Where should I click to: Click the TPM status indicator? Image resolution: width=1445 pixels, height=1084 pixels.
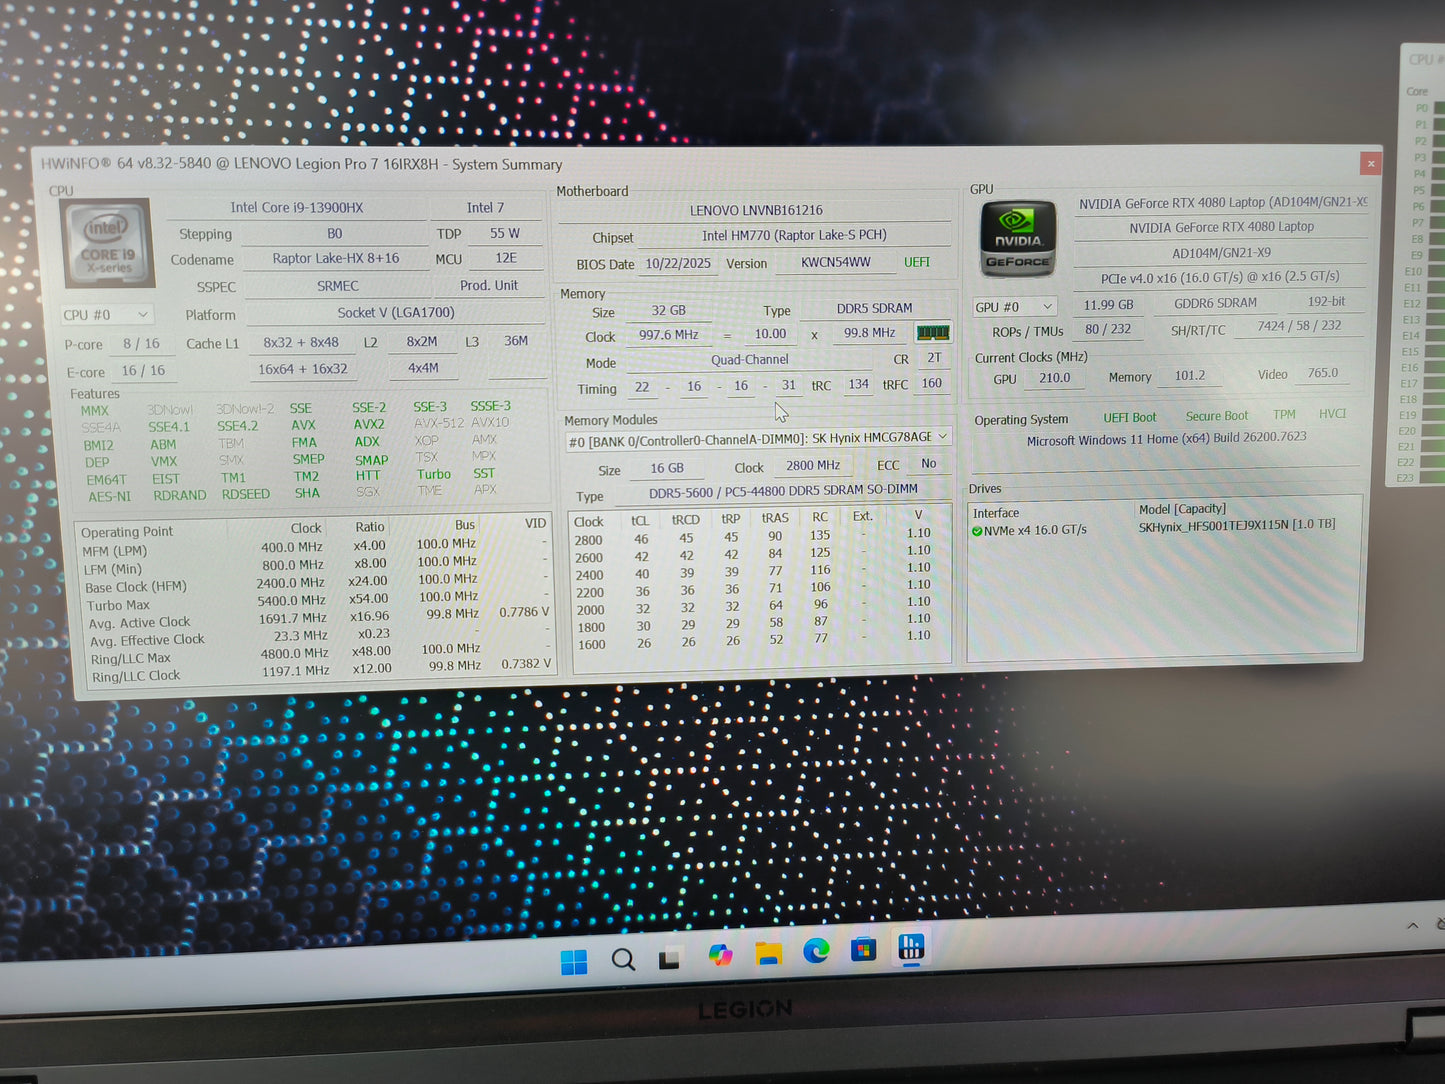pos(1284,414)
